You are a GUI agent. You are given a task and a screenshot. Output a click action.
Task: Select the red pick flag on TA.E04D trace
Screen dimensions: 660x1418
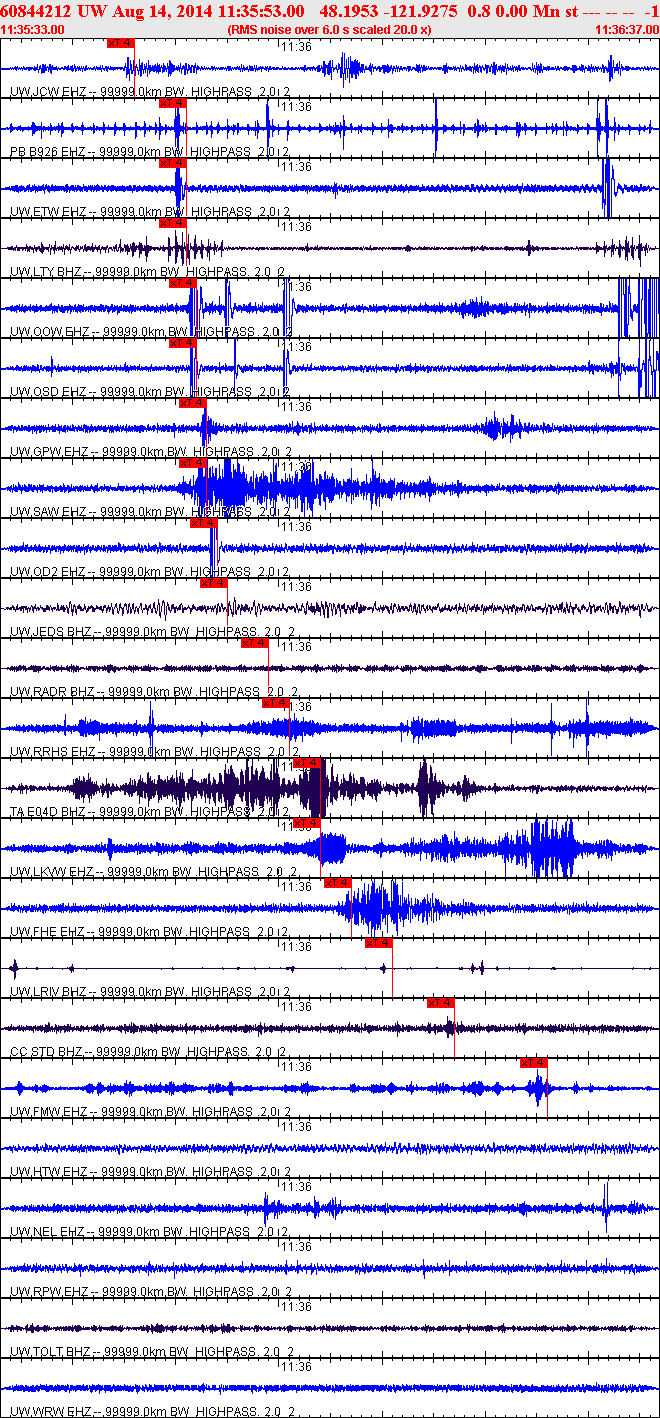(x=307, y=763)
